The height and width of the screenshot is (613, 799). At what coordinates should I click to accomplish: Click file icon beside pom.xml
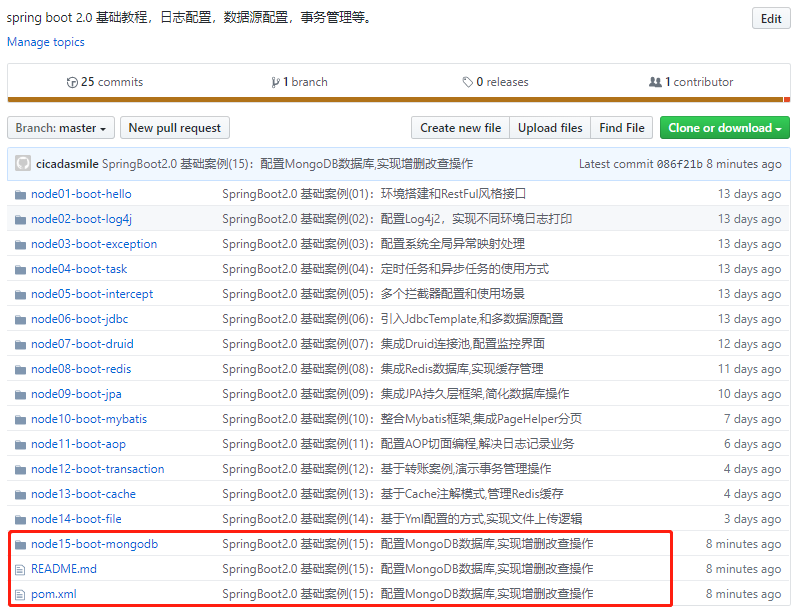tap(20, 595)
